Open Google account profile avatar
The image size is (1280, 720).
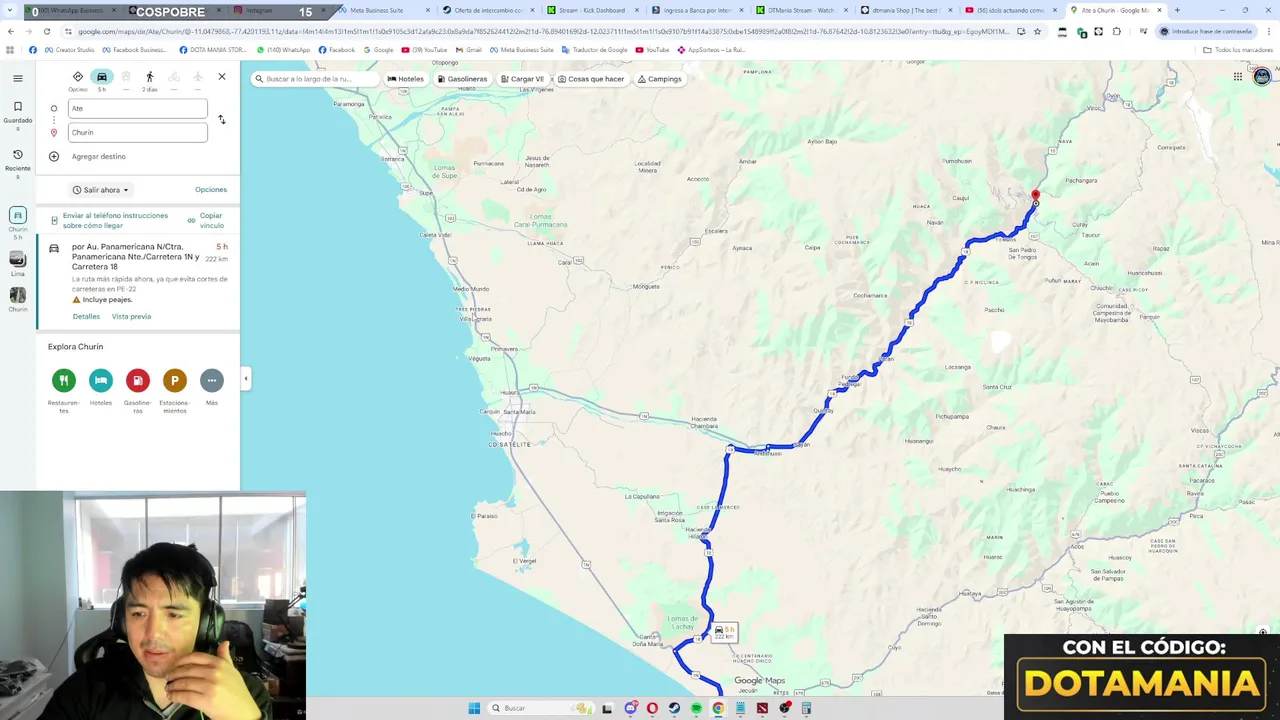click(x=1262, y=77)
